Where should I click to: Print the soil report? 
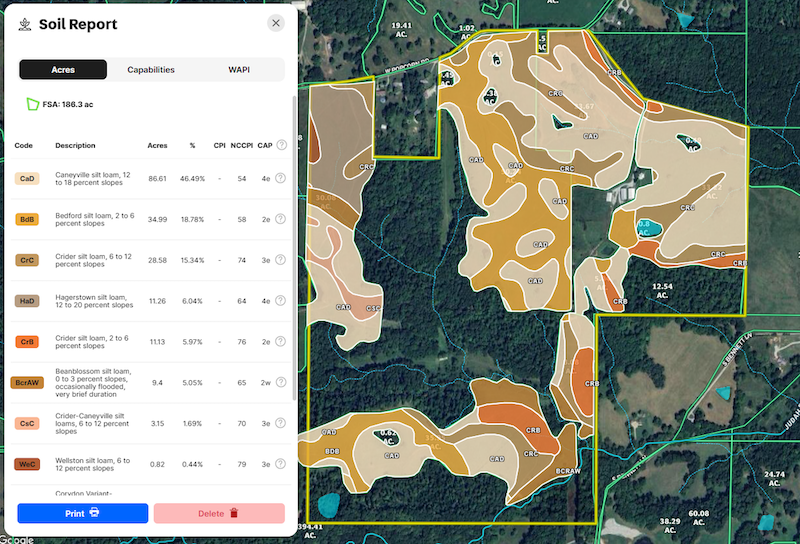pos(83,513)
